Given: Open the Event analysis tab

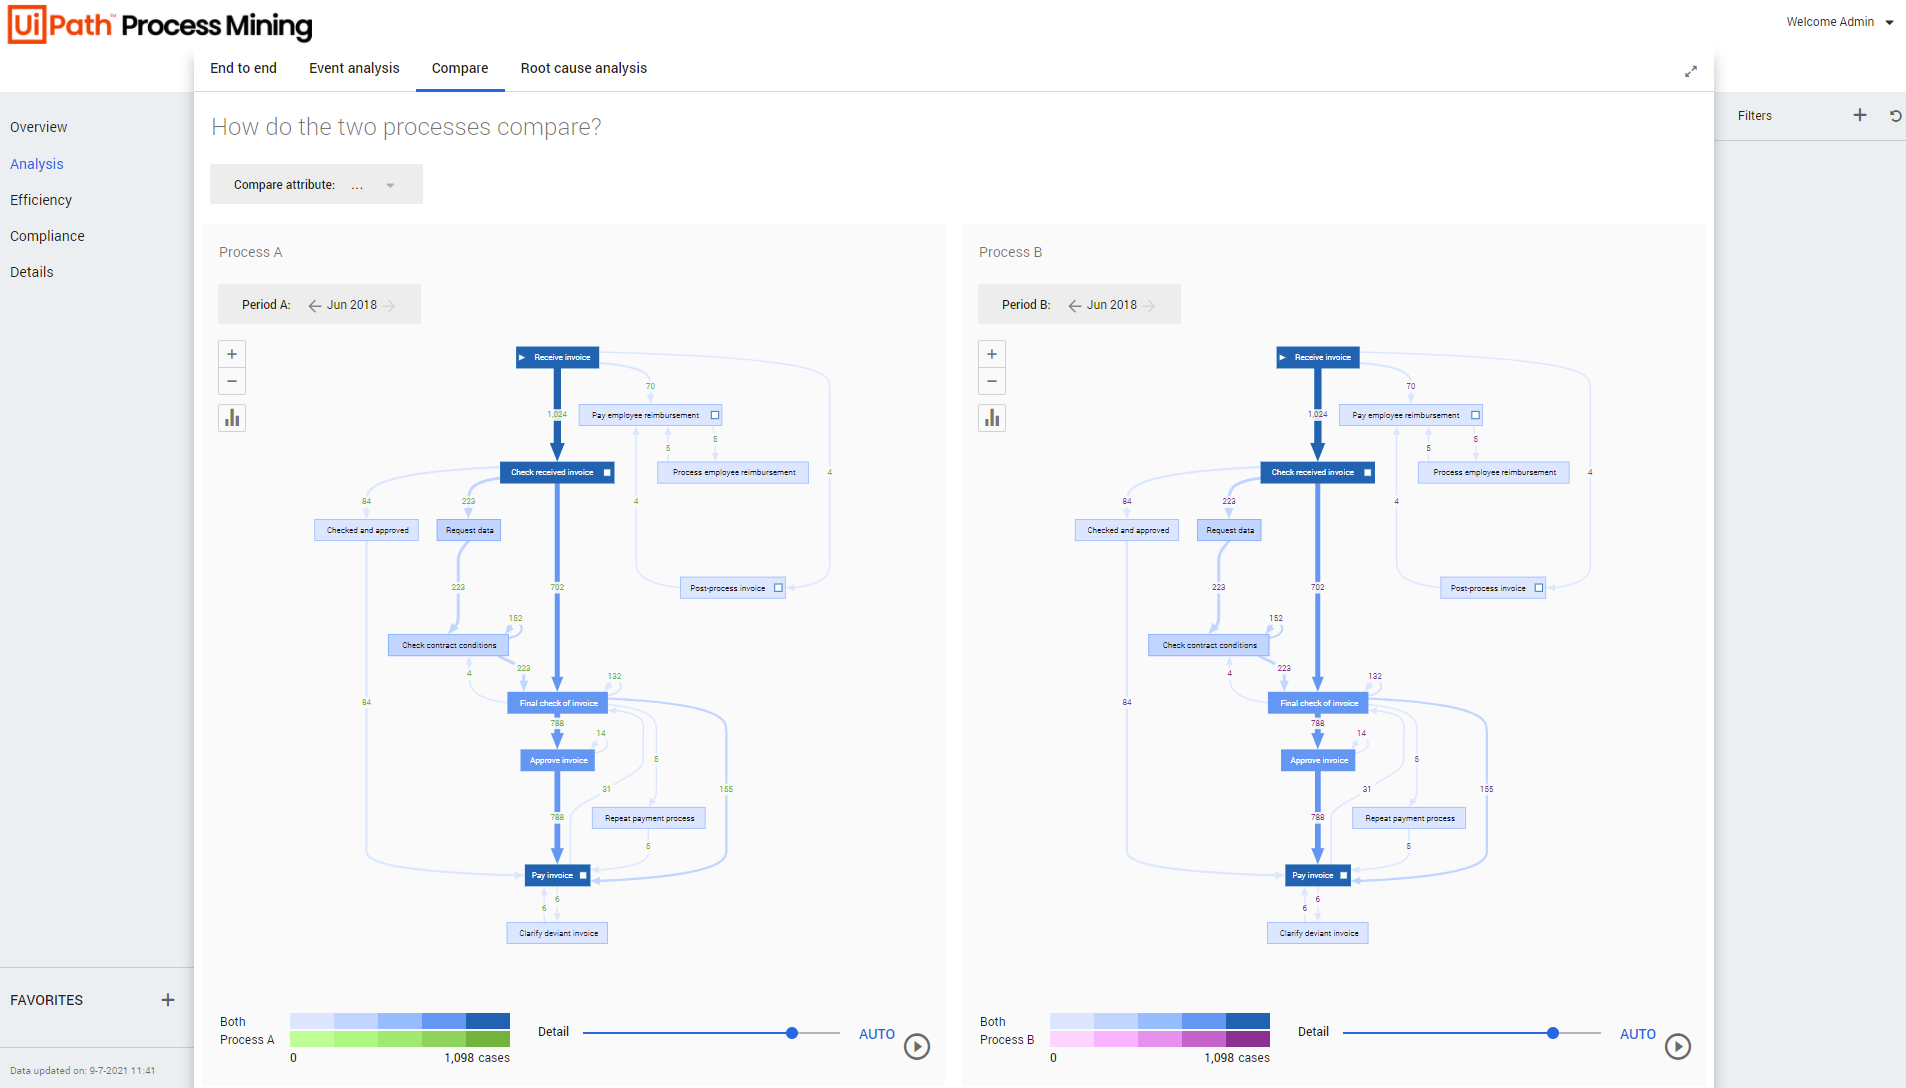Looking at the screenshot, I should pyautogui.click(x=354, y=68).
